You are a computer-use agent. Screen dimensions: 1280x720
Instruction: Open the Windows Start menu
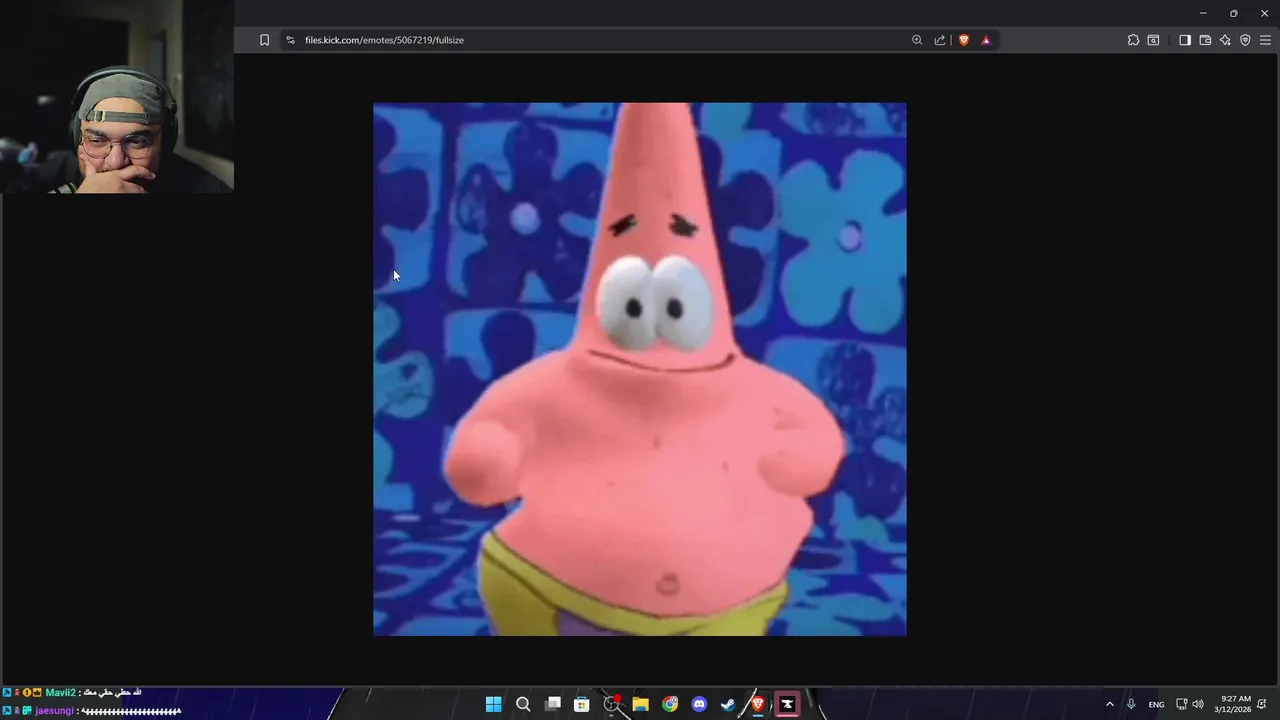click(493, 704)
